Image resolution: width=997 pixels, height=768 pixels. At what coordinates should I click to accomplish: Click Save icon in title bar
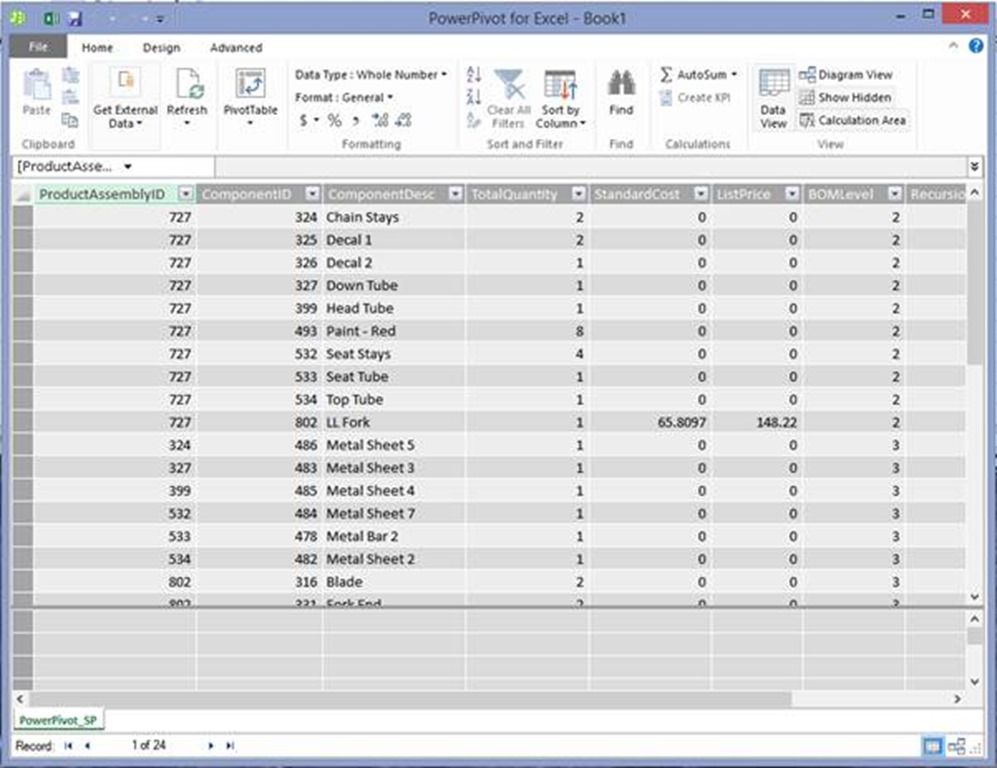point(75,18)
